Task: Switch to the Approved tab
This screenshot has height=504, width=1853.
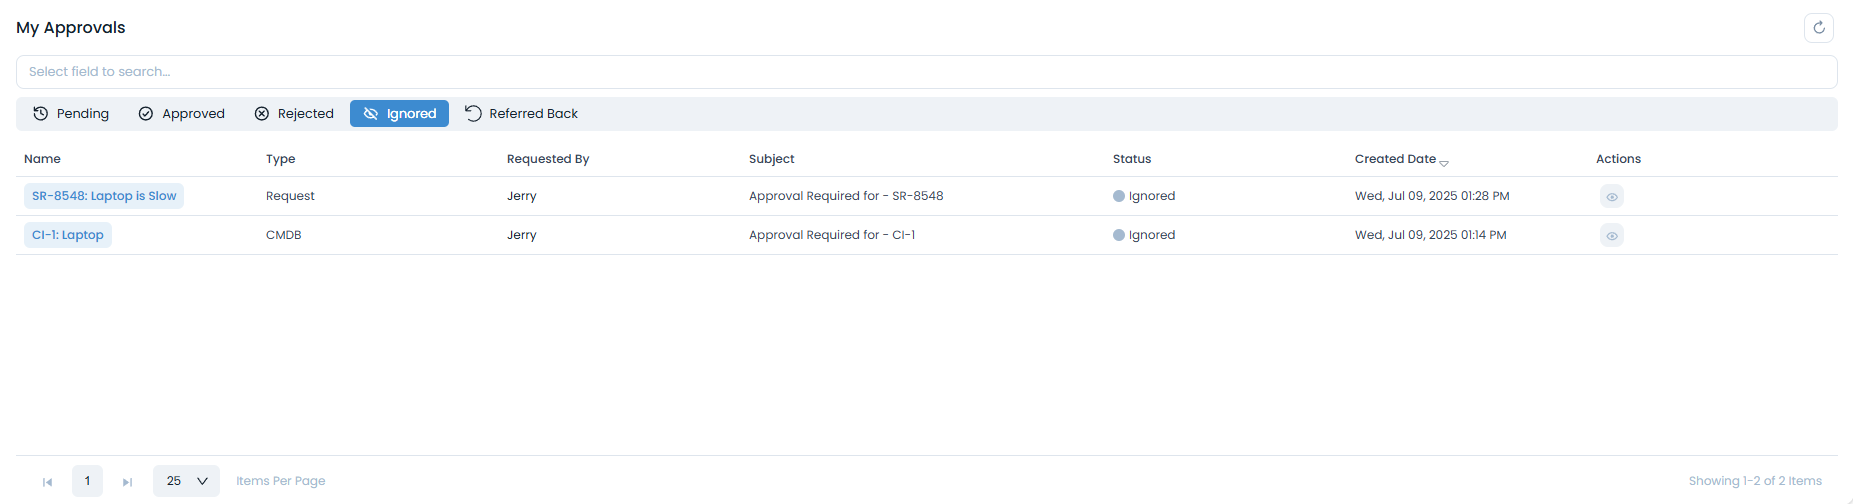Action: coord(181,114)
